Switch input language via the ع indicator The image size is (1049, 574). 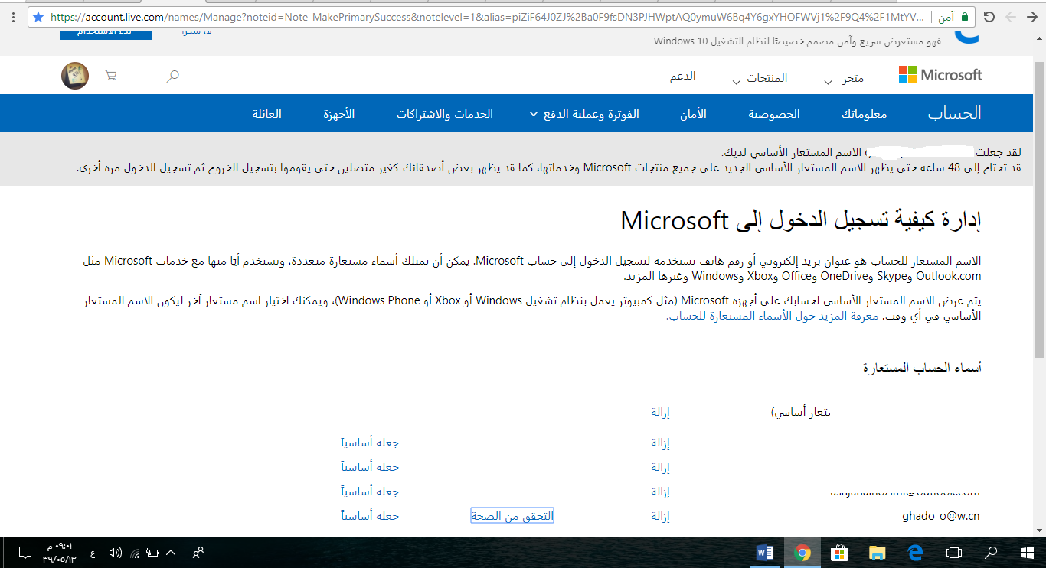(x=93, y=553)
